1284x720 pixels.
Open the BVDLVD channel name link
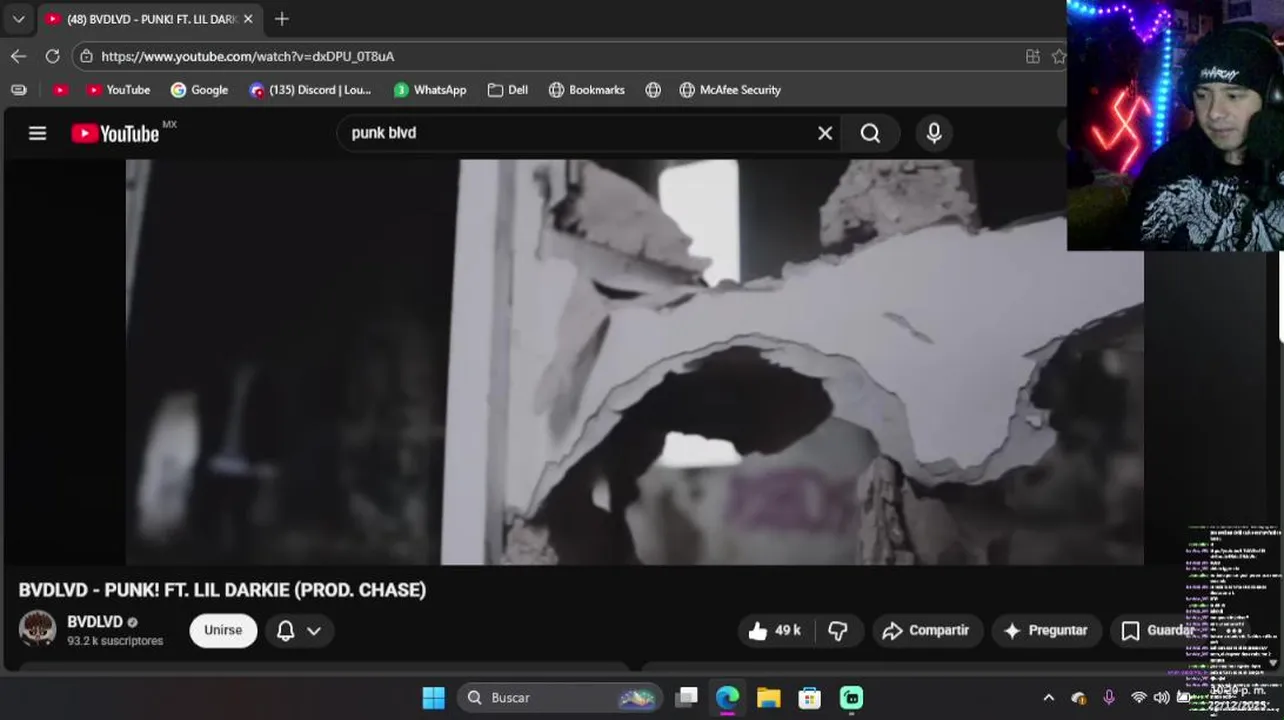click(x=95, y=622)
